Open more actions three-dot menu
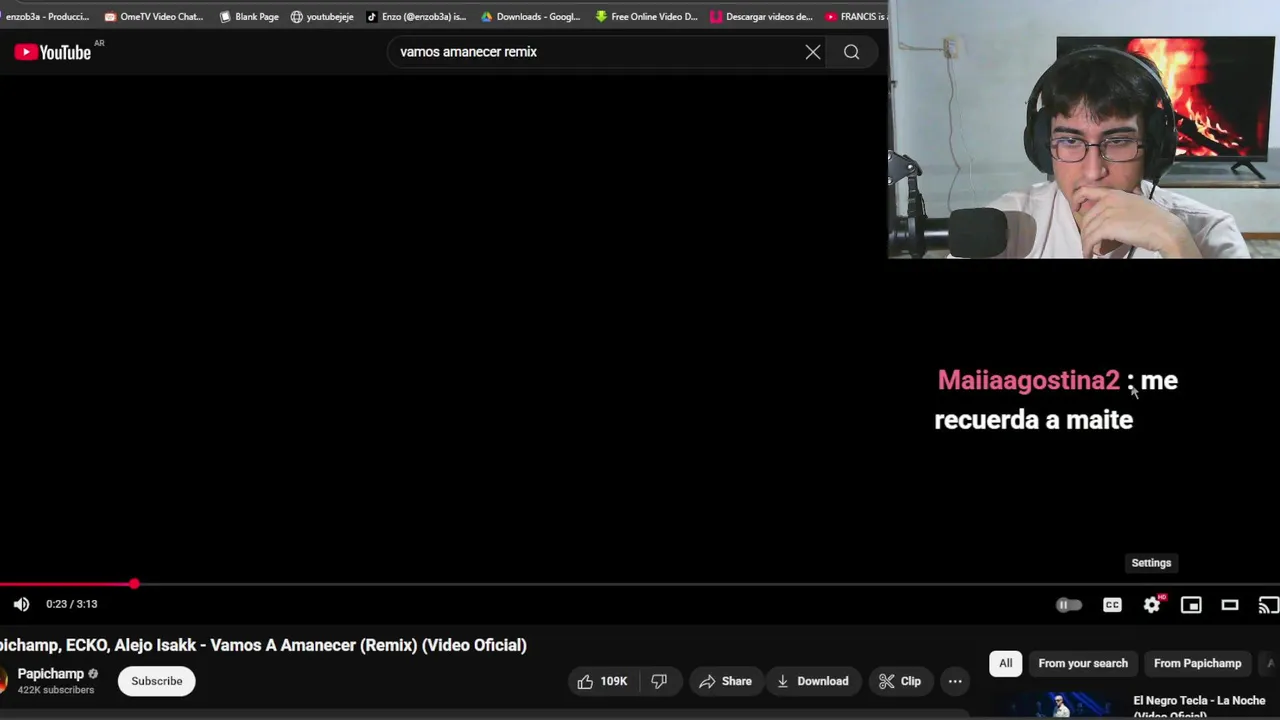The height and width of the screenshot is (720, 1280). coord(955,681)
